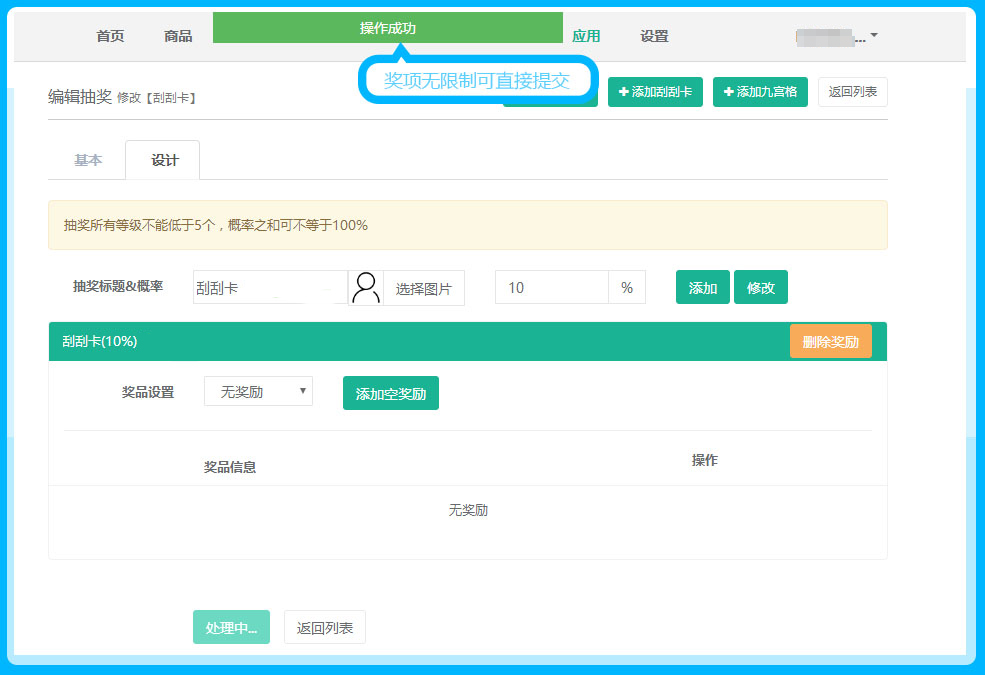Expand the 奖品设置 无奖励 dropdown
985x675 pixels.
pyautogui.click(x=258, y=392)
